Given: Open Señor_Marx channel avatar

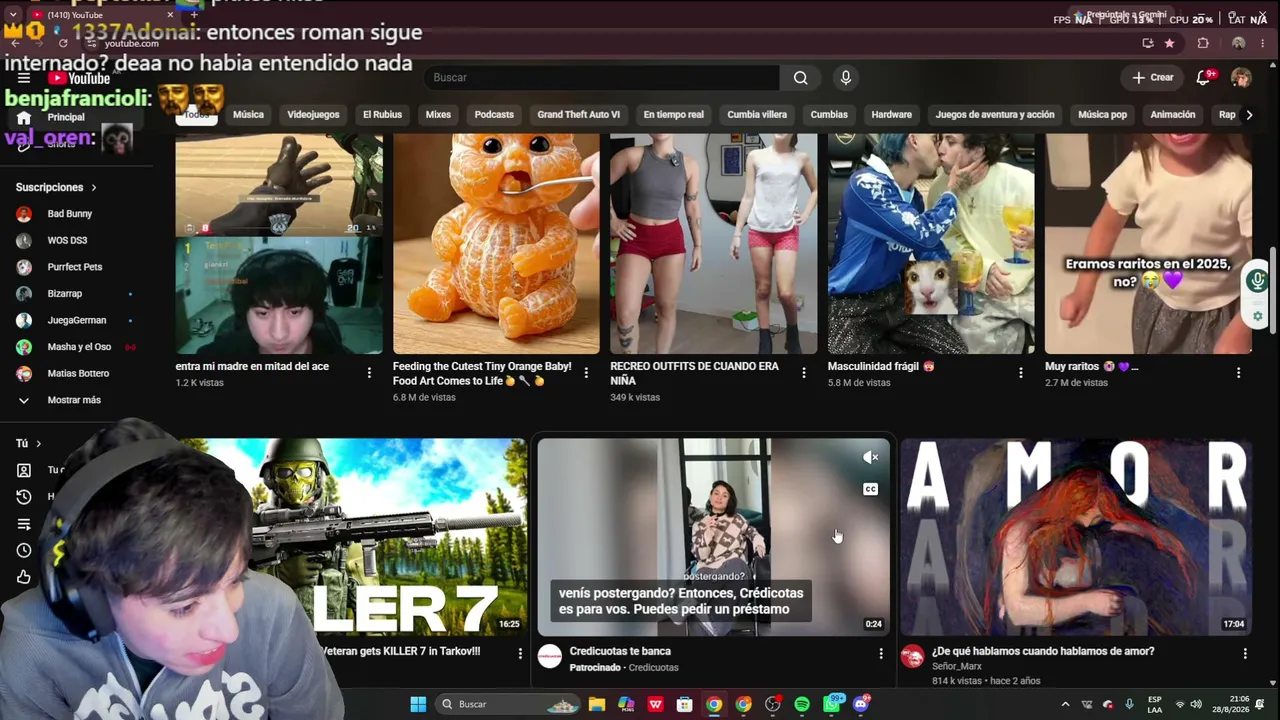Looking at the screenshot, I should pyautogui.click(x=912, y=656).
